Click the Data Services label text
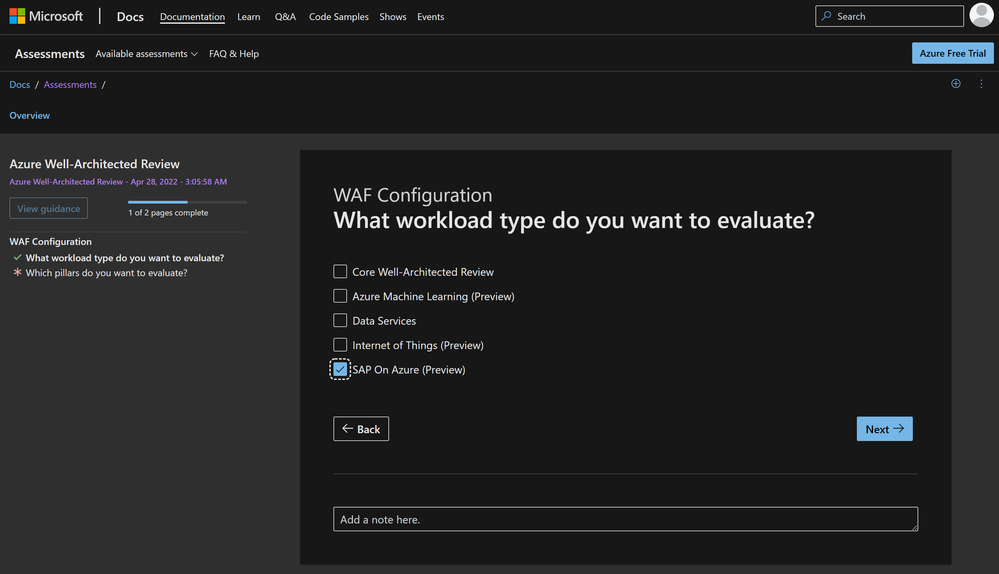The height and width of the screenshot is (574, 999). click(384, 320)
